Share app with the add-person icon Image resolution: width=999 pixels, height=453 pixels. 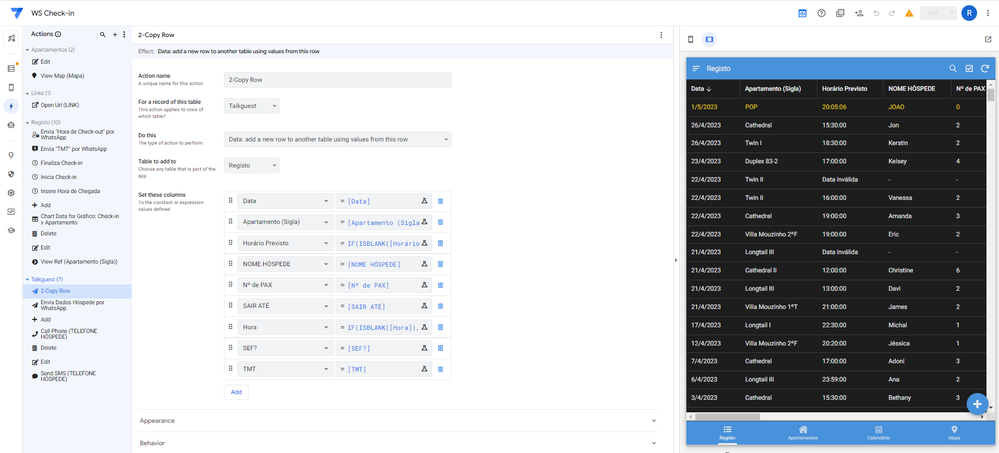pos(859,13)
